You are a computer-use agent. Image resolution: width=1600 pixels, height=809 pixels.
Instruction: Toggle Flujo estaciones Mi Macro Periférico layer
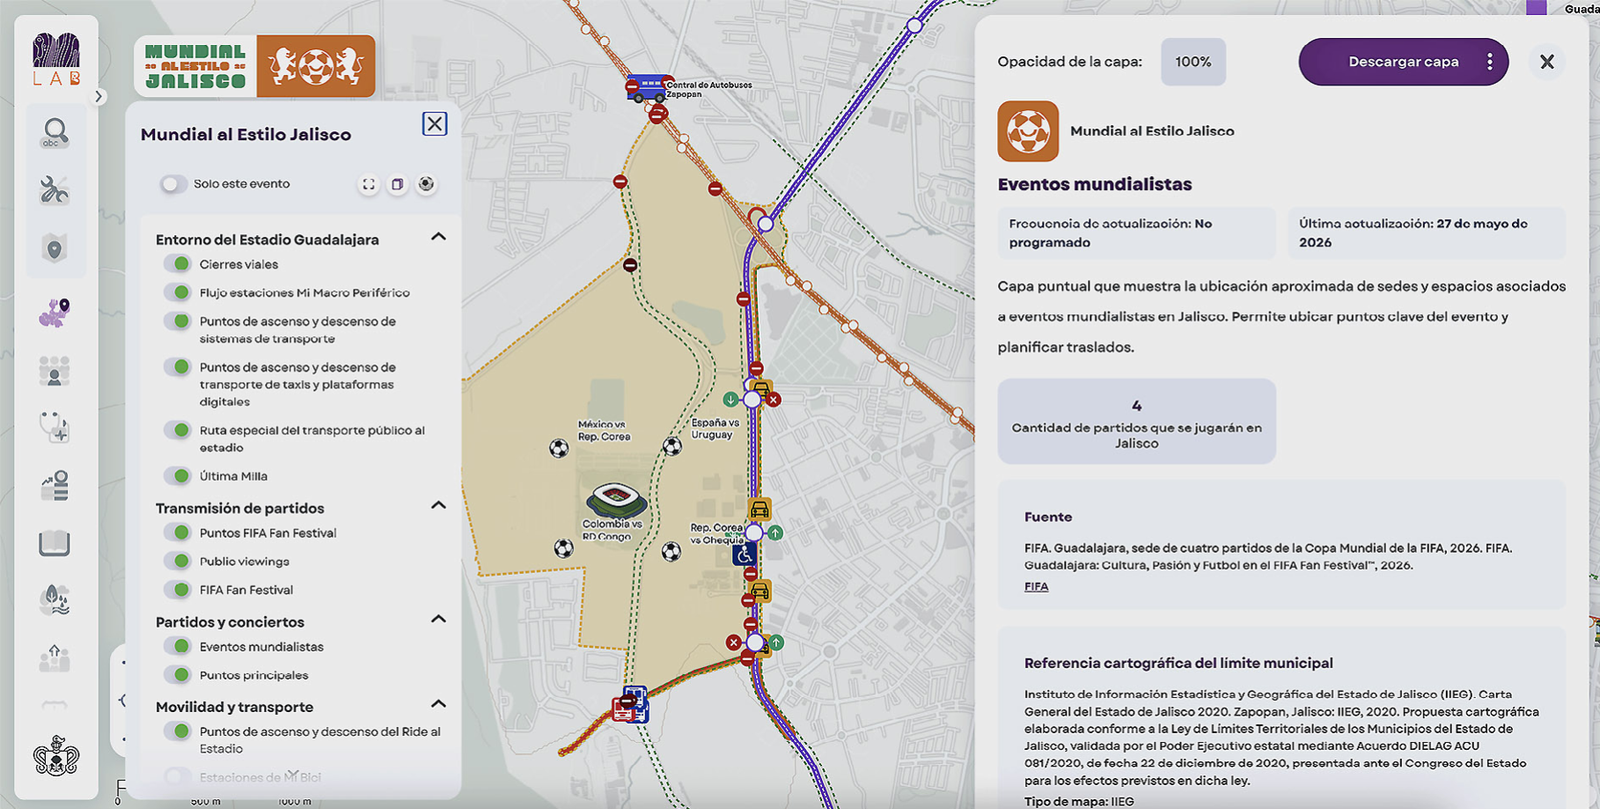click(178, 293)
